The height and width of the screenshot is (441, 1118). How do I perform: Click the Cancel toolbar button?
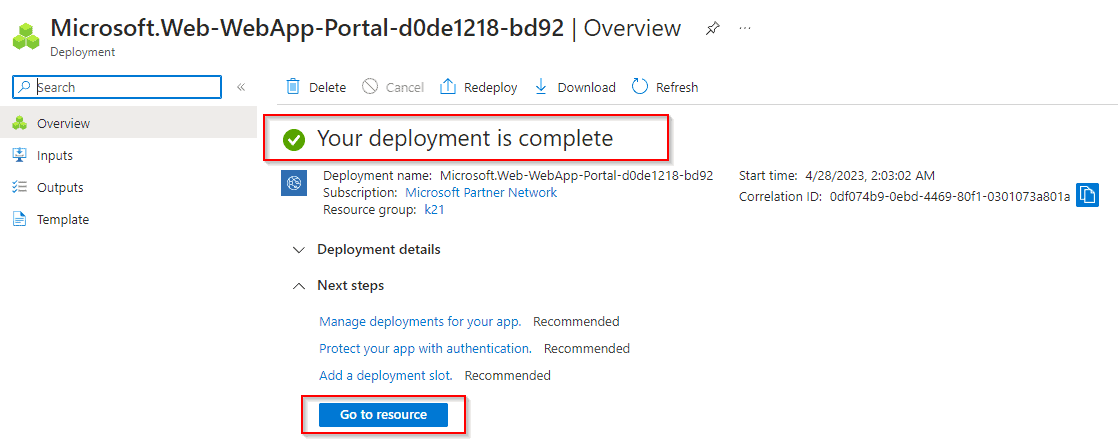[x=393, y=87]
